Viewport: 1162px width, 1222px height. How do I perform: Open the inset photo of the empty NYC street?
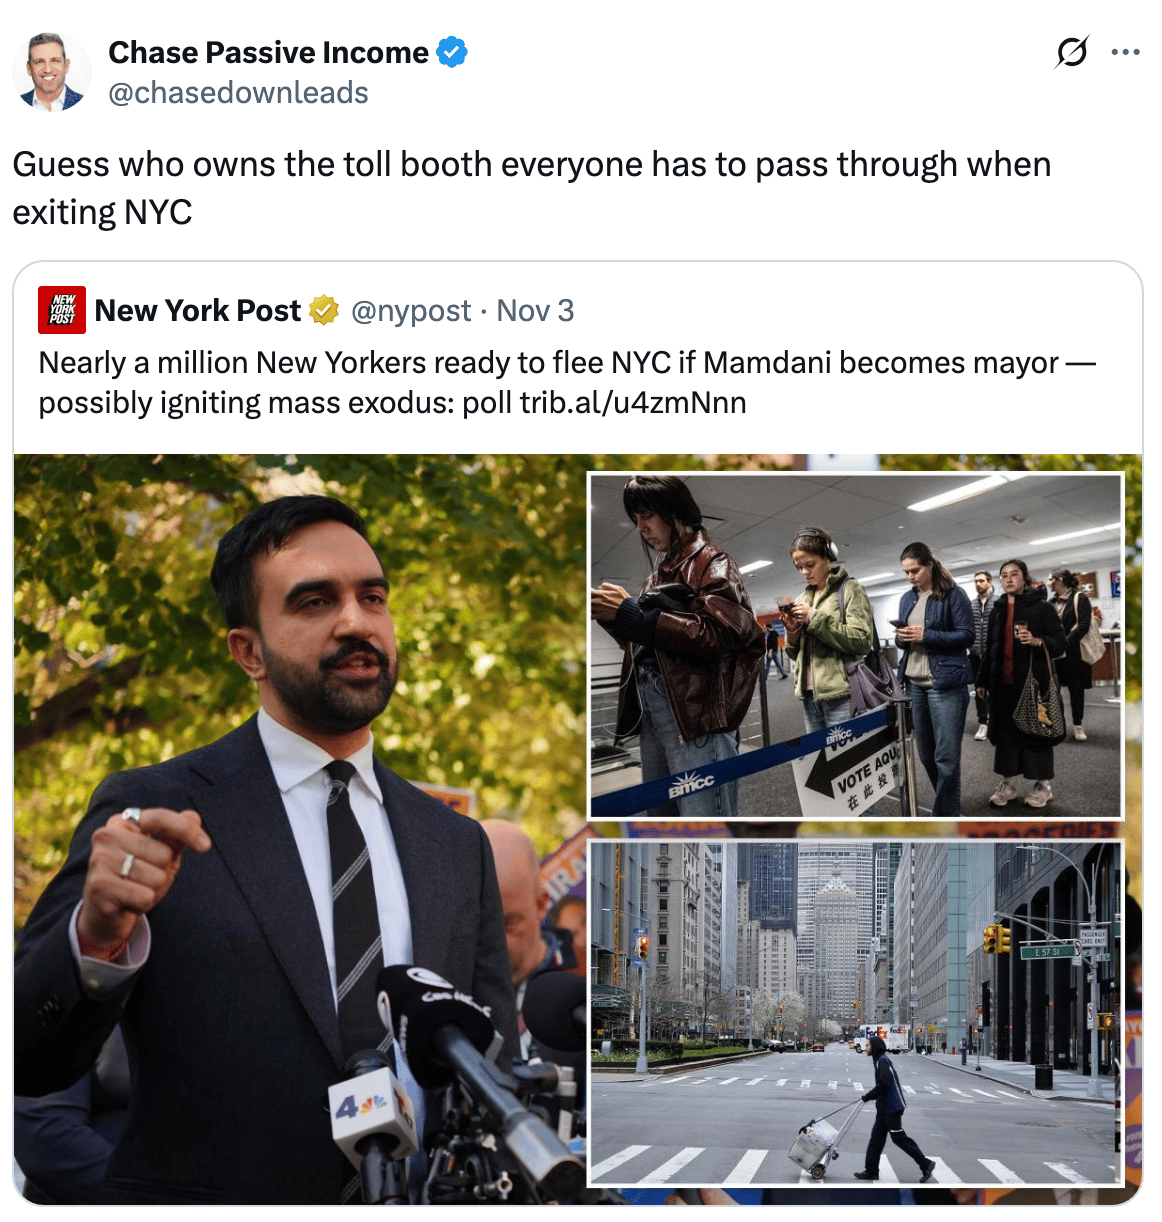click(856, 1013)
